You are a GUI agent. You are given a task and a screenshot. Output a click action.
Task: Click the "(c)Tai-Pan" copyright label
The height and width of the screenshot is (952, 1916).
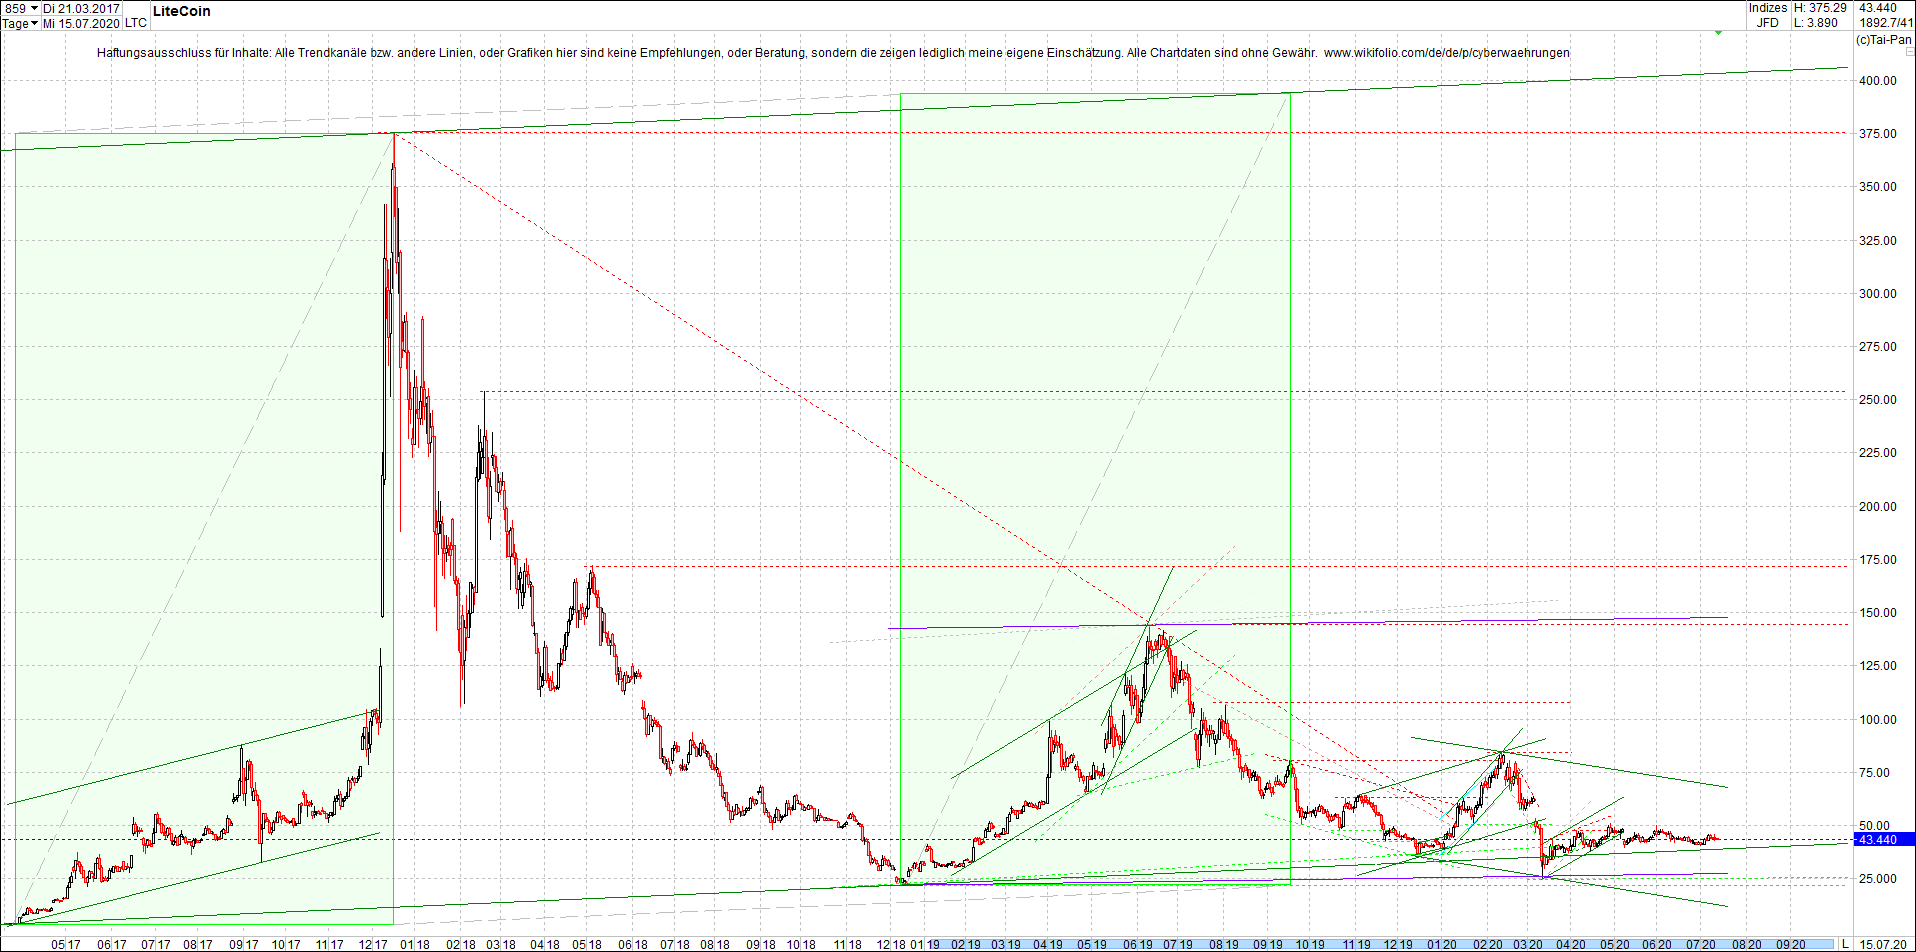point(1884,38)
